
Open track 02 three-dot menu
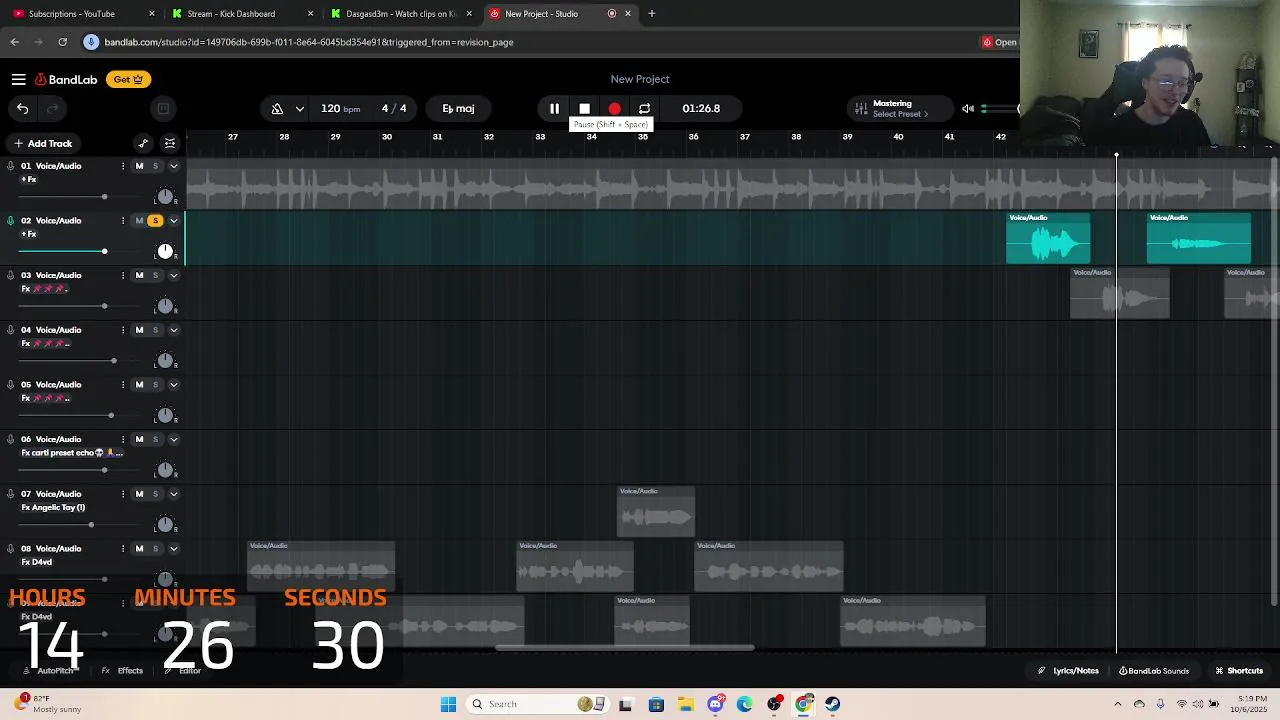(123, 220)
